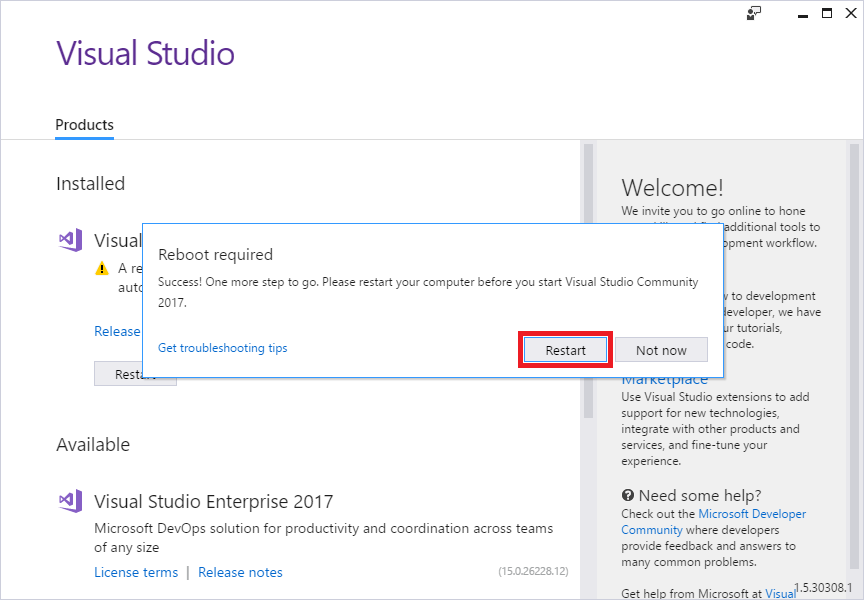Close the Visual Studio Installer window
The image size is (864, 600).
tap(851, 13)
